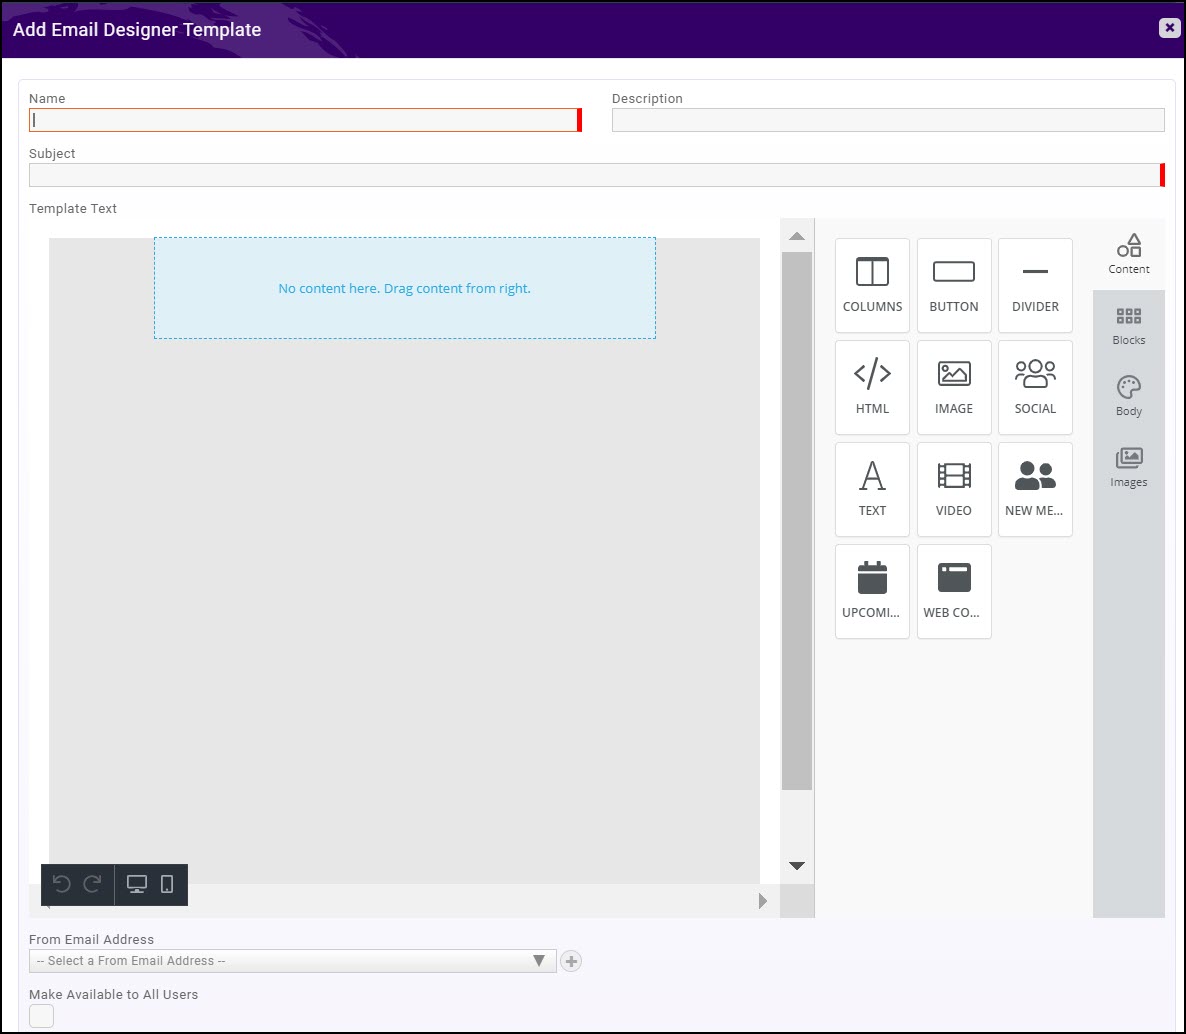Select the HTML content block
This screenshot has width=1186, height=1034.
pos(871,387)
